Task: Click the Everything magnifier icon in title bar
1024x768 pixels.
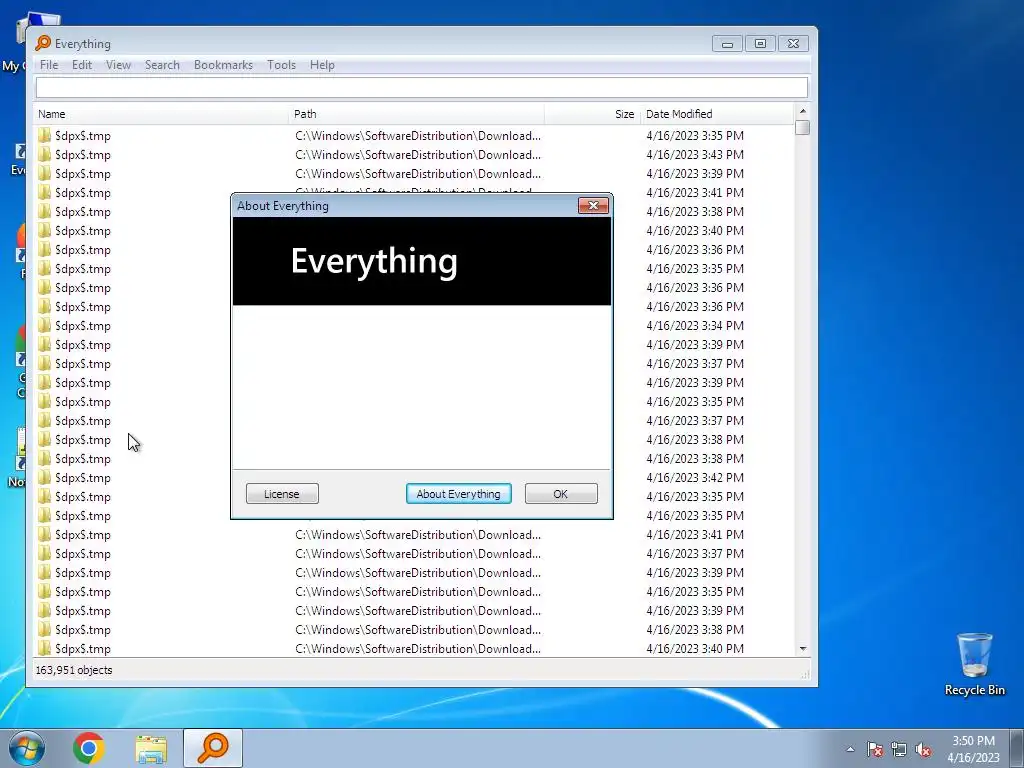Action: 43,43
